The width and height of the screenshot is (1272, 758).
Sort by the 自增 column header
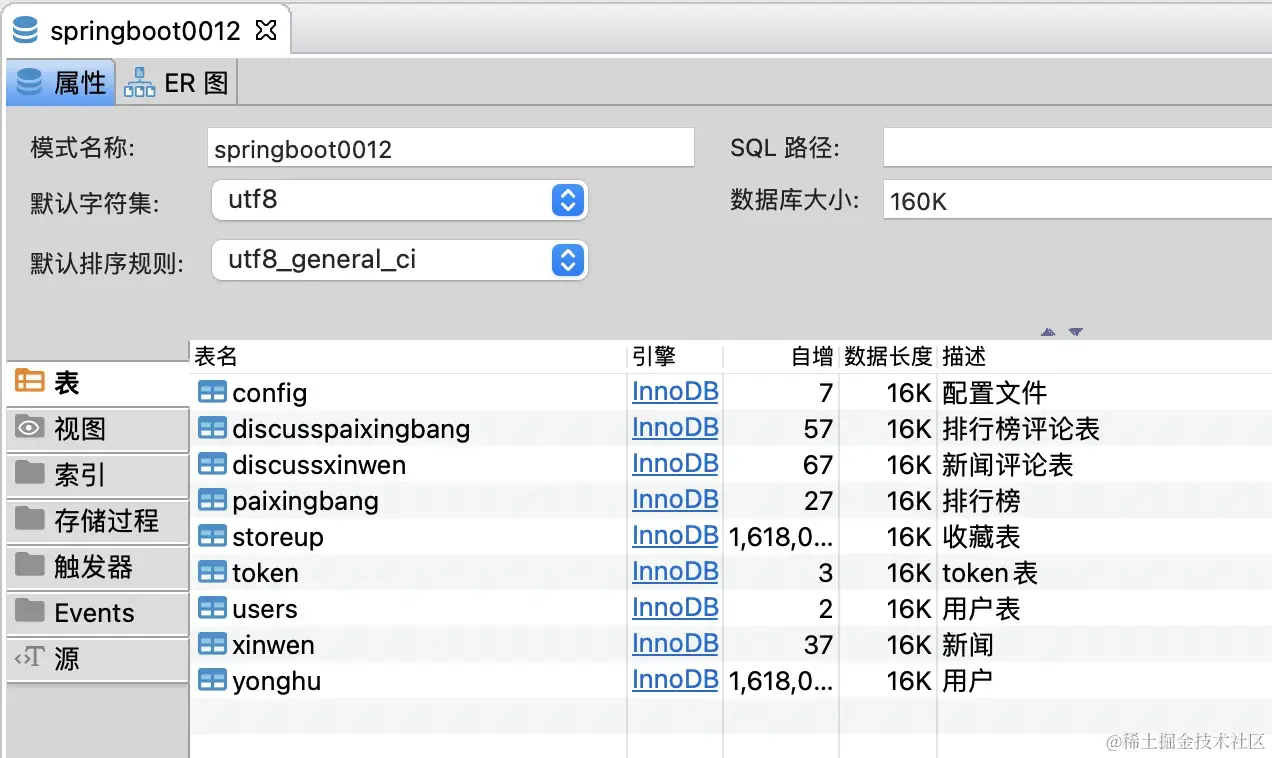point(781,356)
